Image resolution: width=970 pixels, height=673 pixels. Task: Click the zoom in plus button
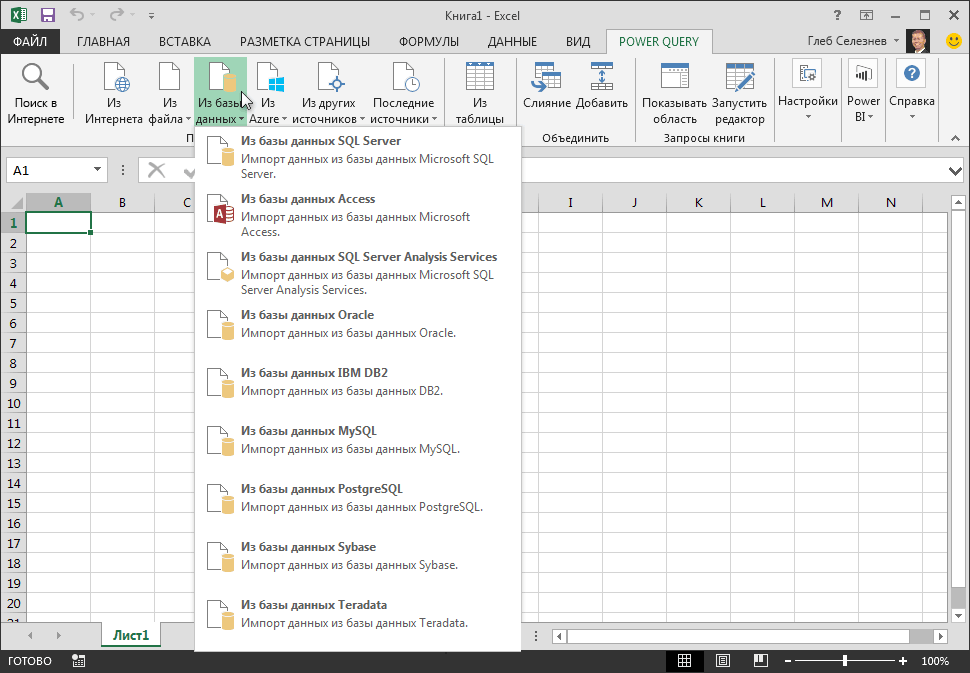point(903,661)
